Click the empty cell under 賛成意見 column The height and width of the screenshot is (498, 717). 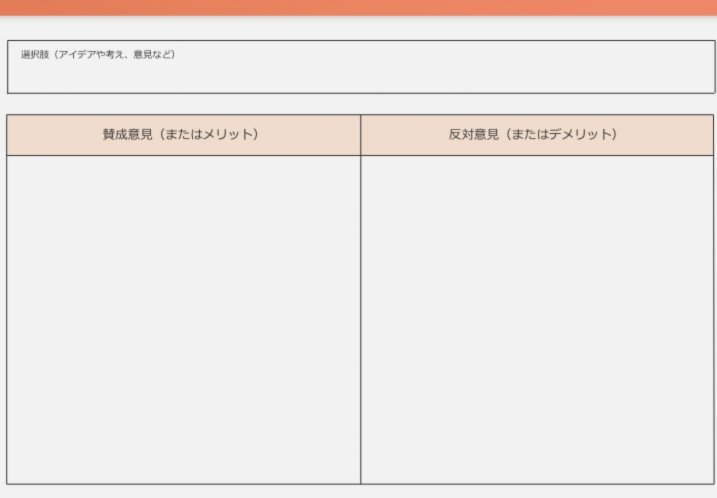[x=183, y=320]
